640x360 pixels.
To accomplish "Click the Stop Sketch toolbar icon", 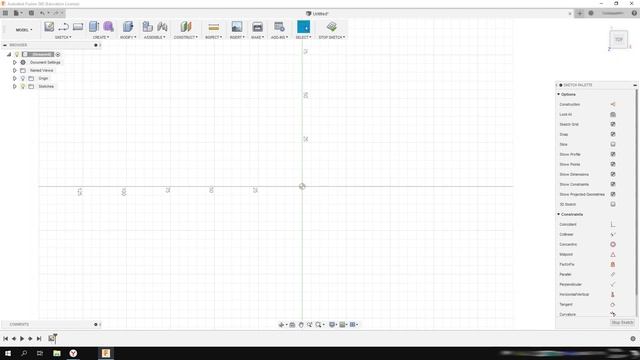I will pos(331,27).
